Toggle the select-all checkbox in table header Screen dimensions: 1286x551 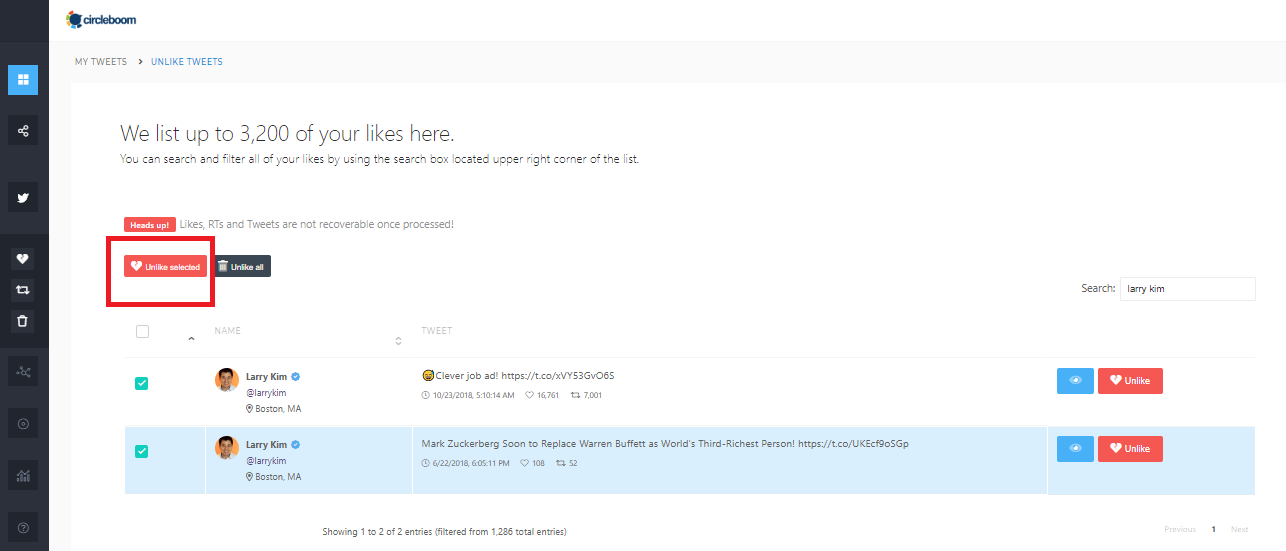(142, 332)
